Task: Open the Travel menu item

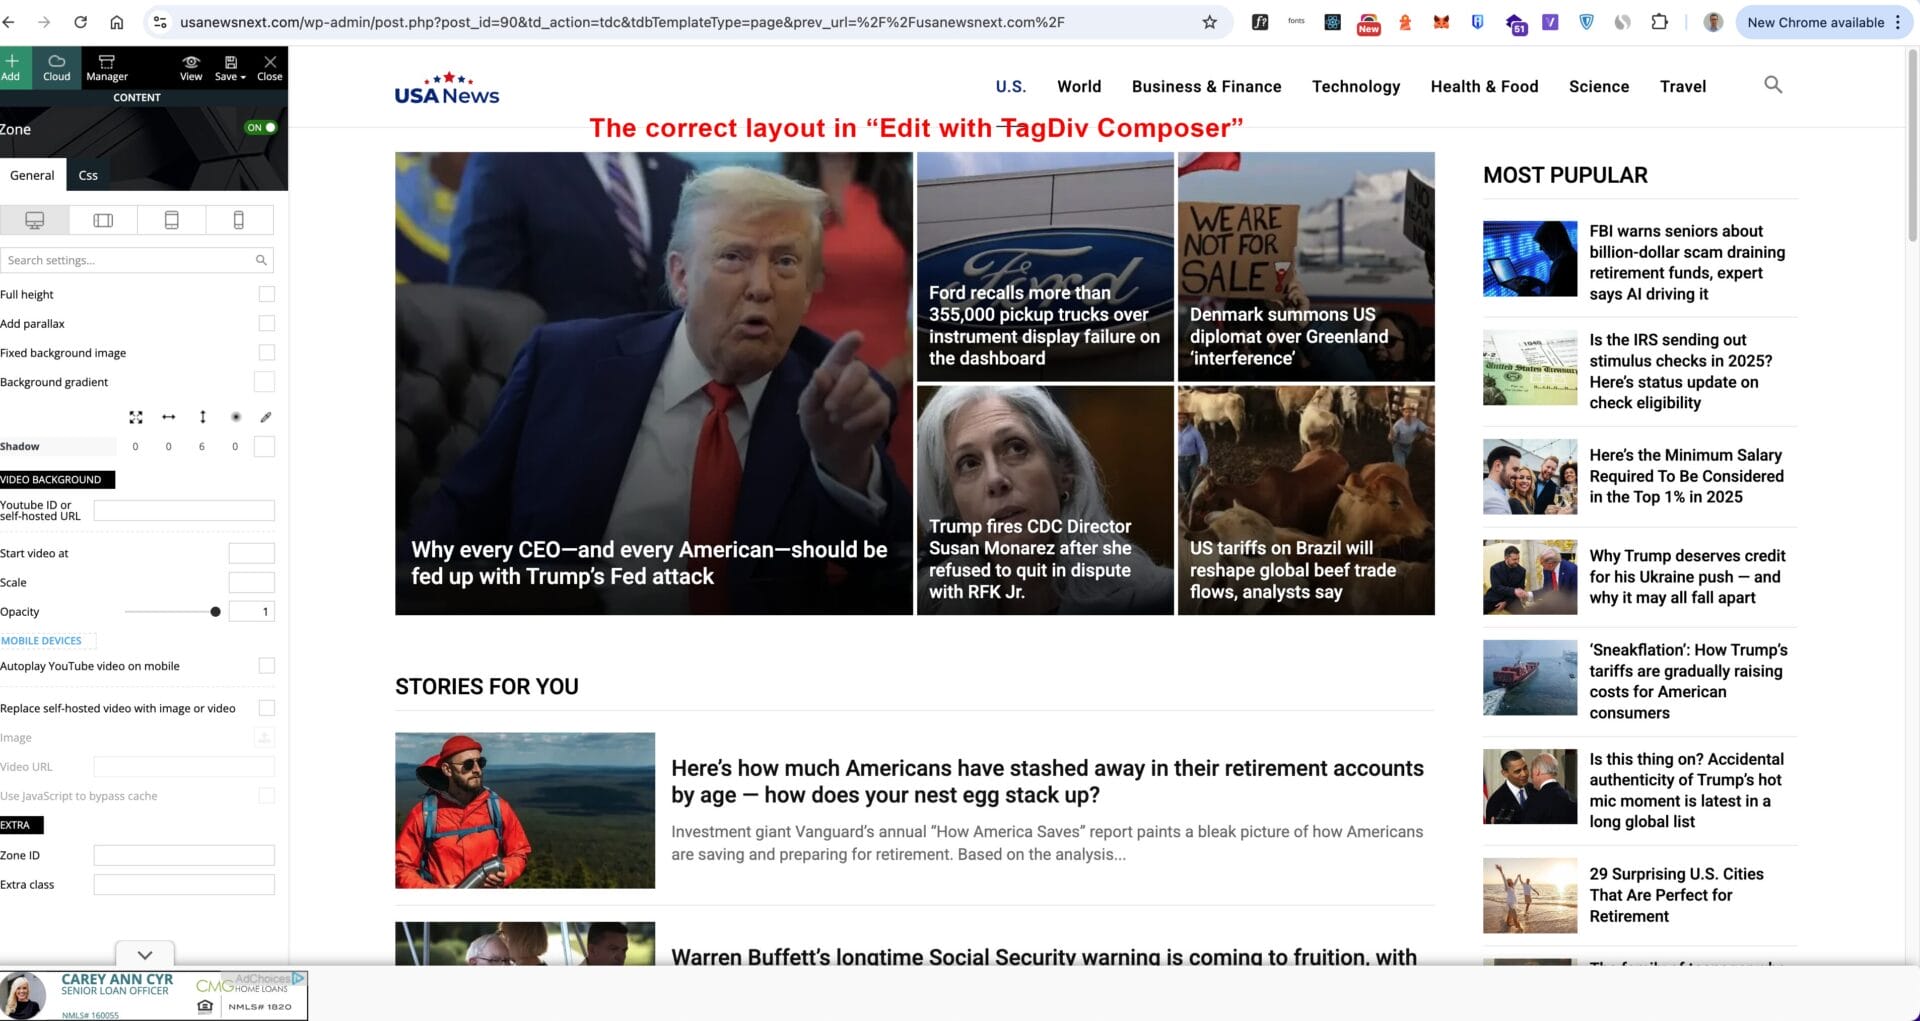Action: (1683, 86)
